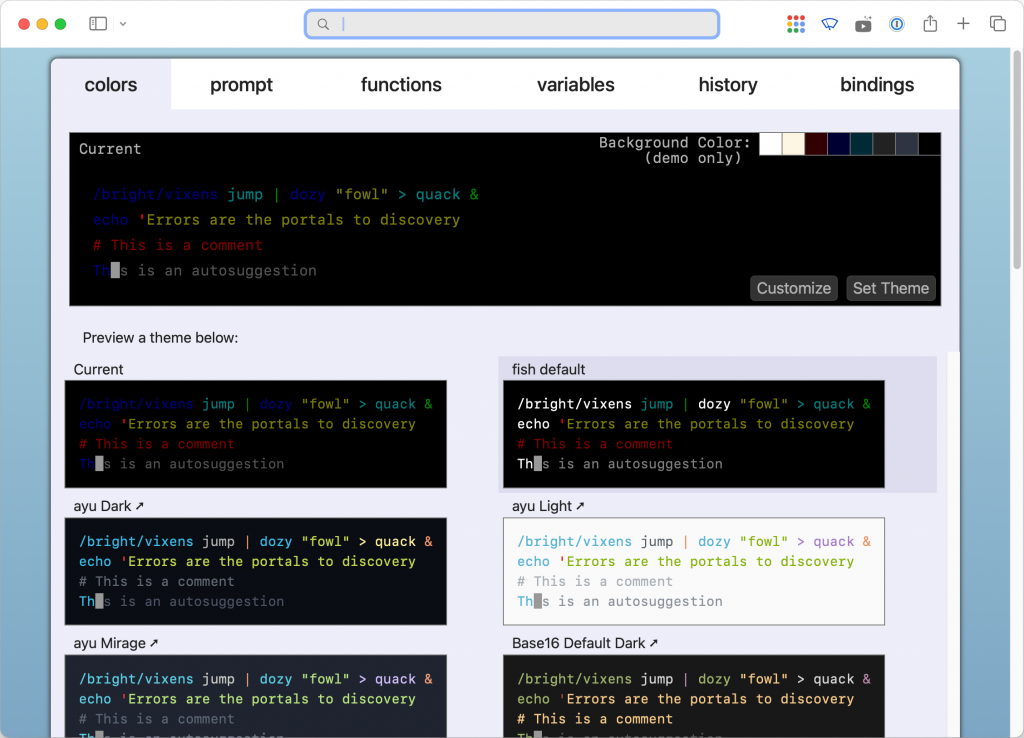The height and width of the screenshot is (738, 1024).
Task: Select the black background color swatch
Action: coord(929,144)
